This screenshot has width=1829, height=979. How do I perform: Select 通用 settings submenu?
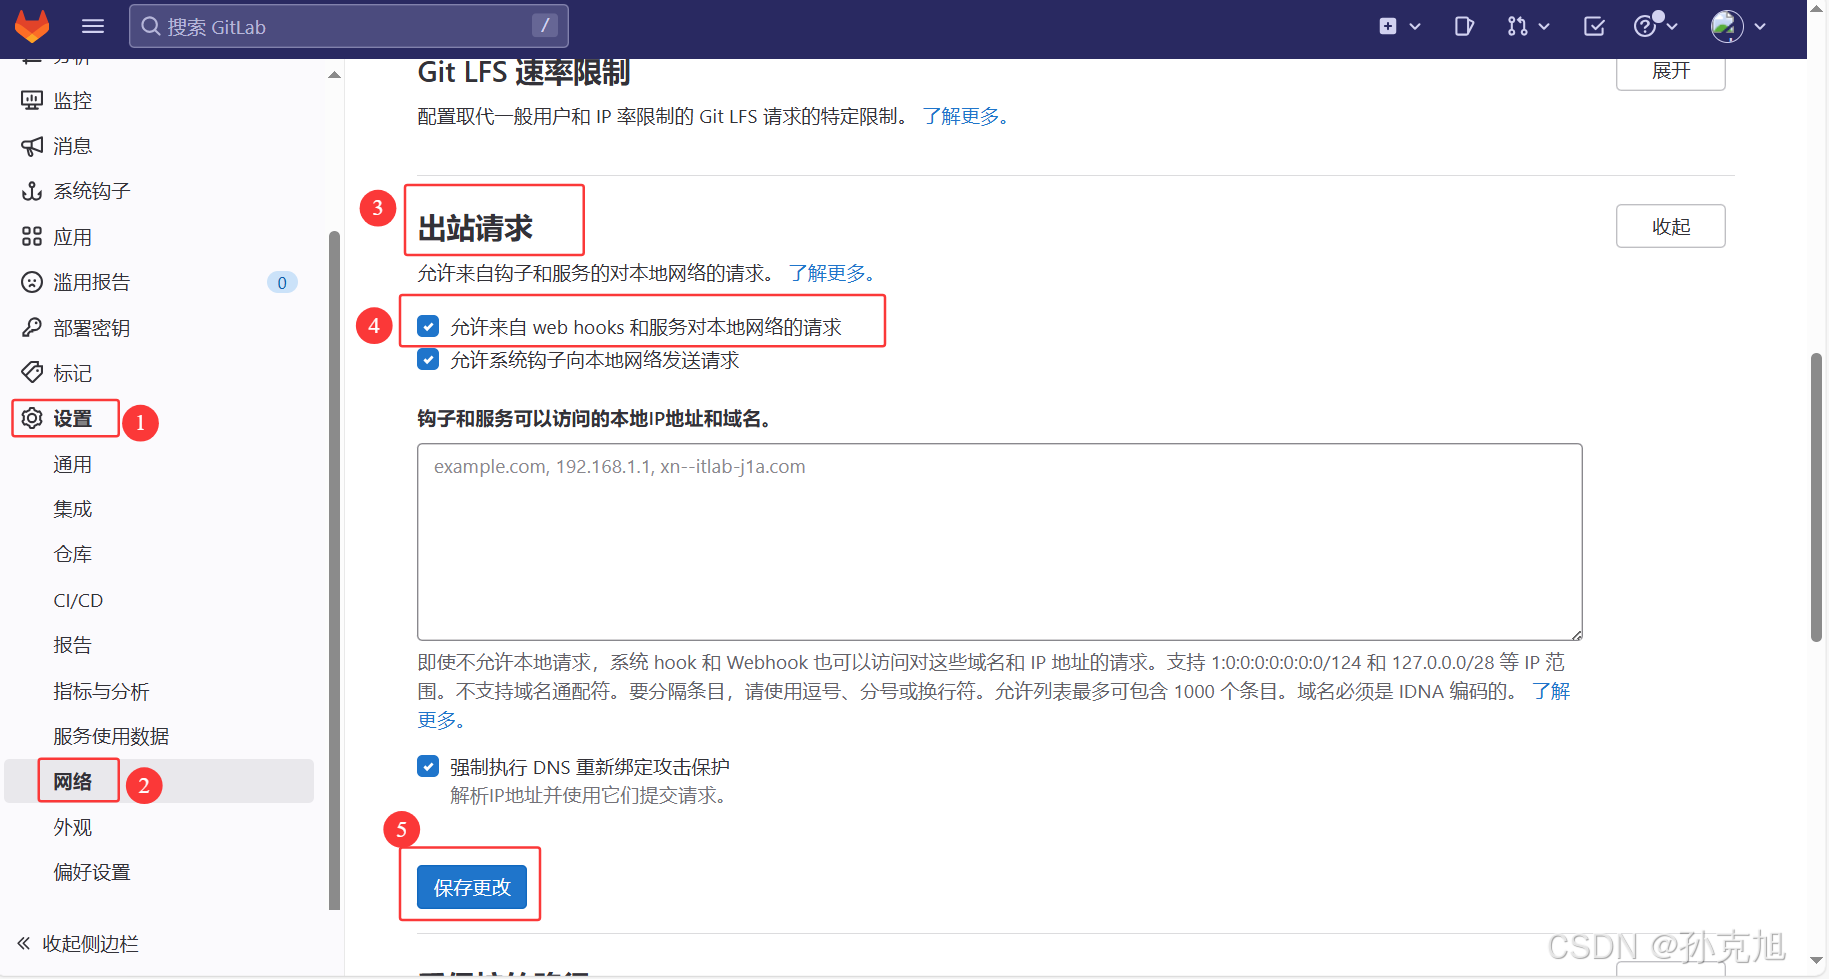pos(72,464)
